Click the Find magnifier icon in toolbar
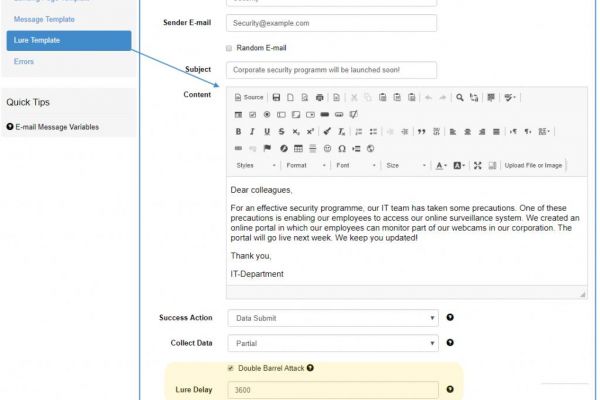Viewport: 600px width, 400px height. tap(460, 98)
